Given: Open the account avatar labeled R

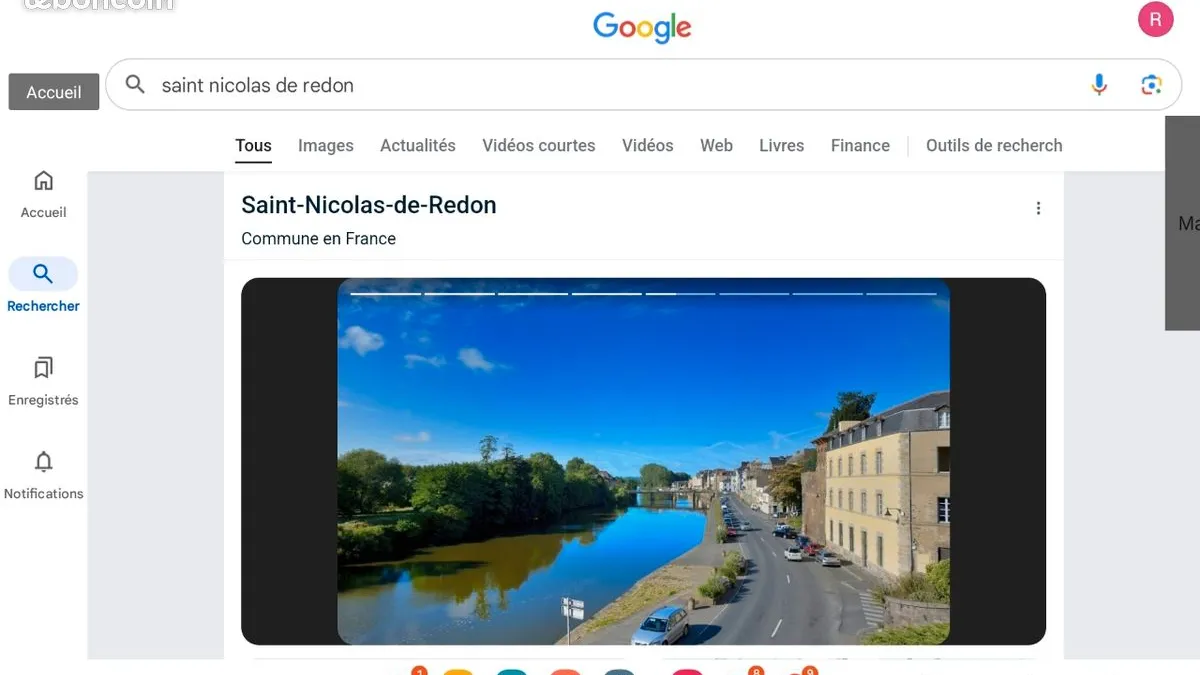Looking at the screenshot, I should click(1156, 19).
